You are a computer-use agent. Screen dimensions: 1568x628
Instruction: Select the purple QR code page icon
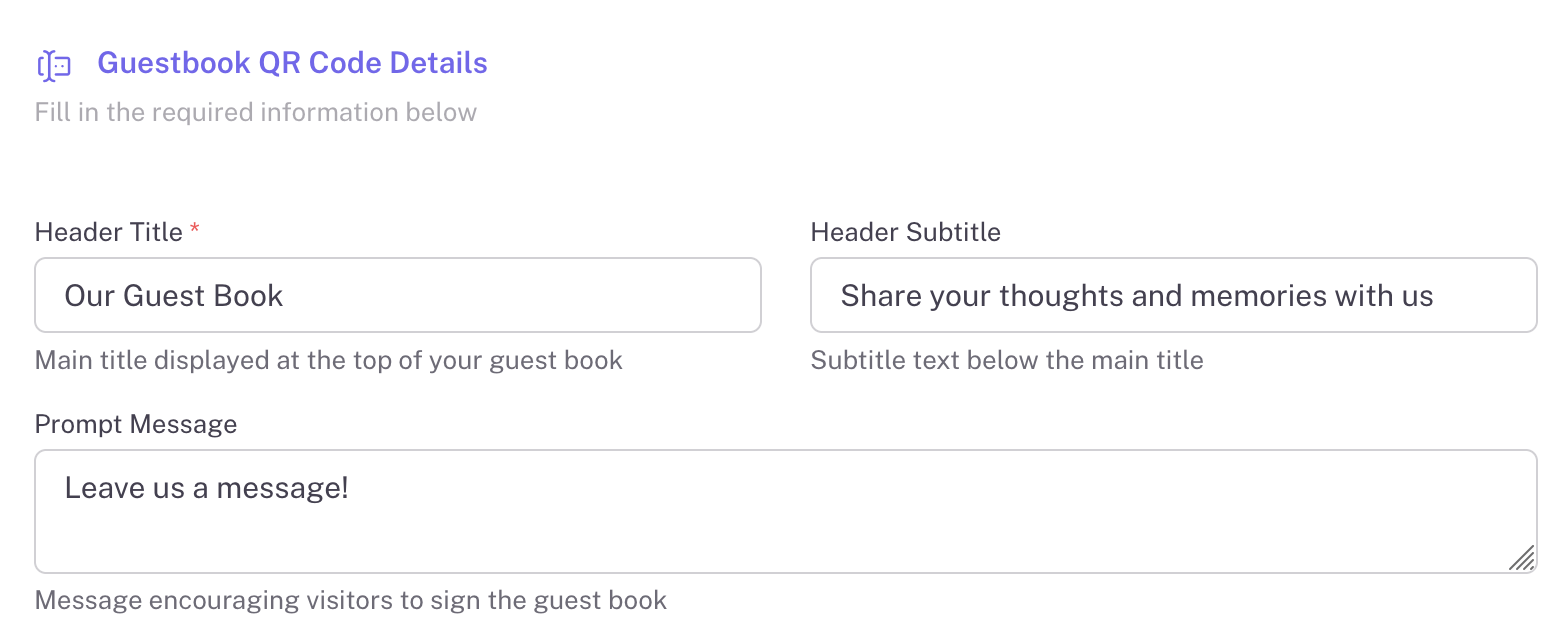click(55, 64)
